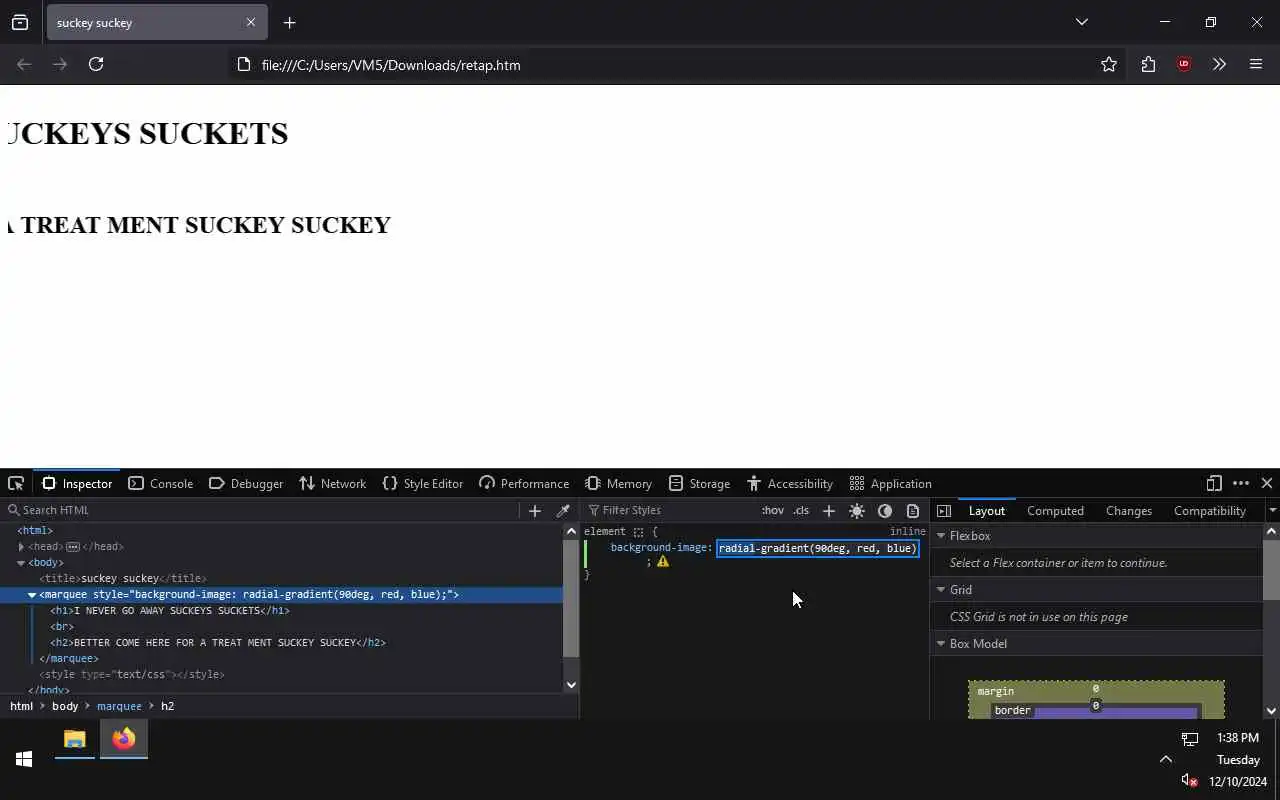Close the suckey suckey tab
The width and height of the screenshot is (1280, 800).
click(250, 22)
